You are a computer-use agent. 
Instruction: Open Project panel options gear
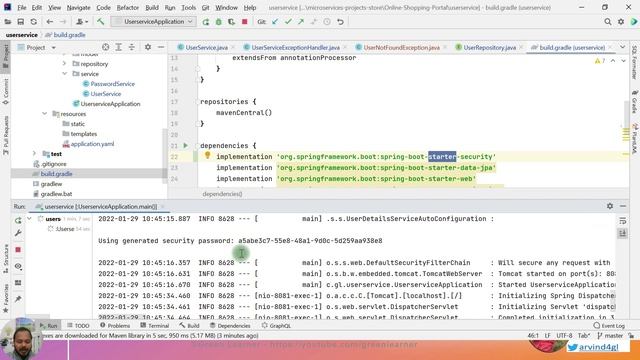click(x=148, y=47)
